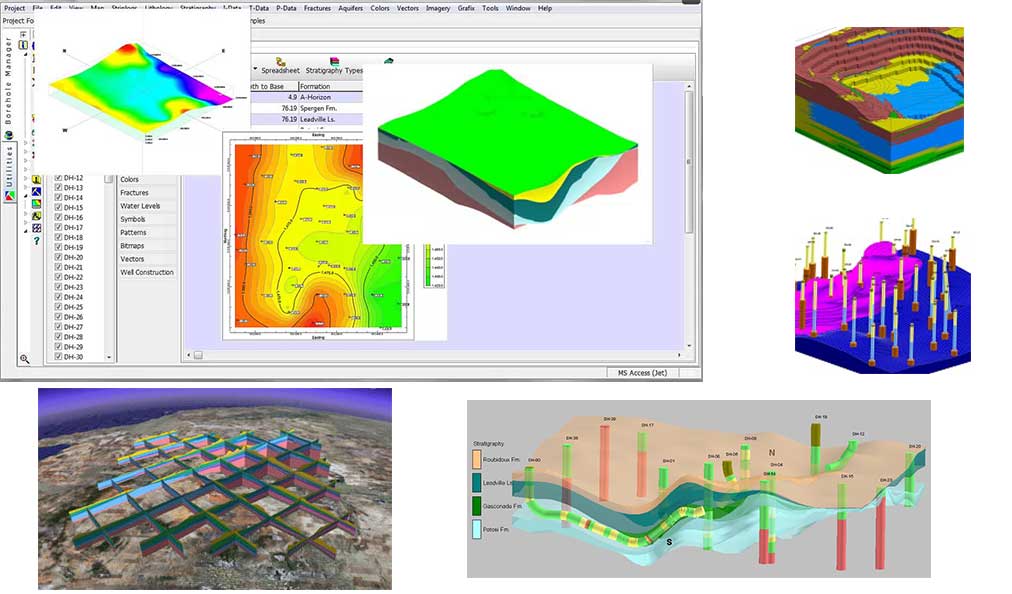Toggle the DH-22 borehole checkbox

point(58,277)
